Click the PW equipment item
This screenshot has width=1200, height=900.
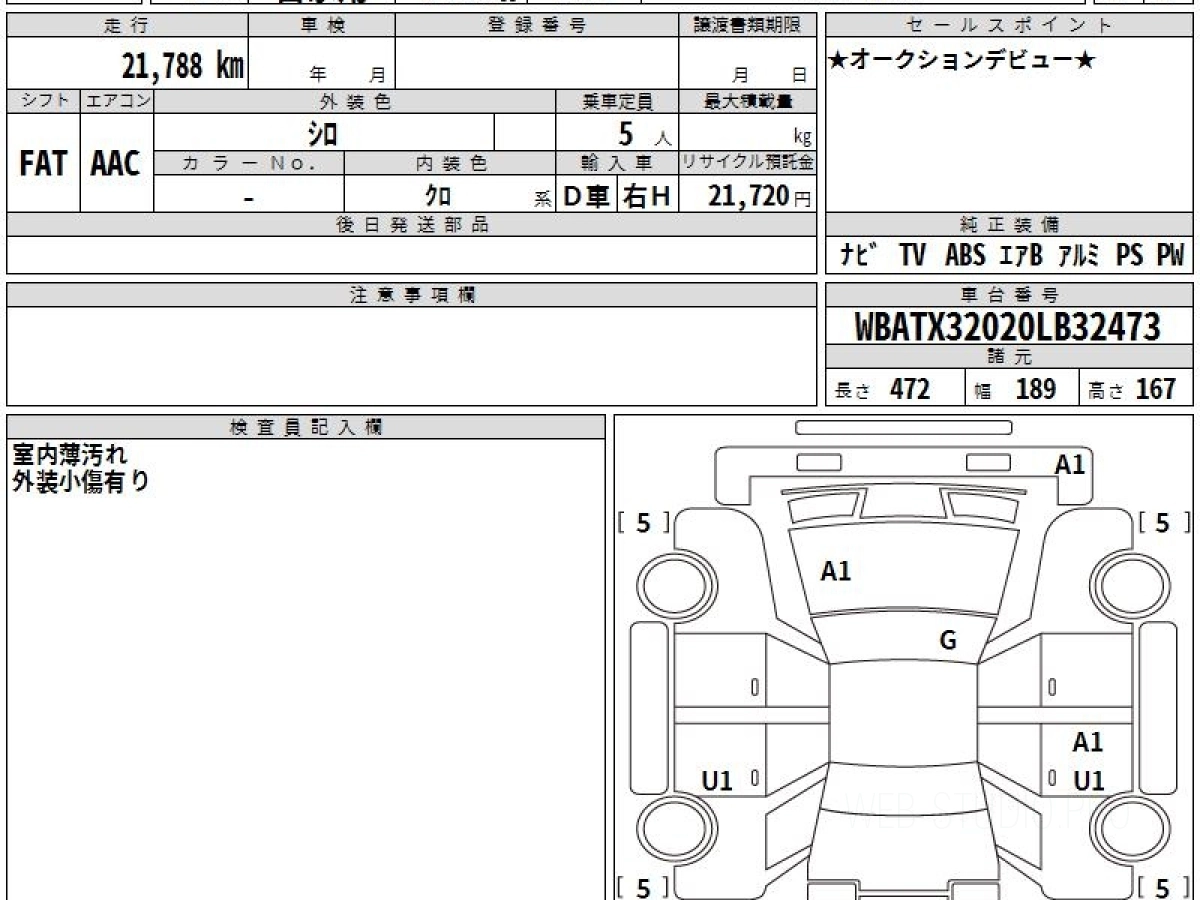[1170, 255]
